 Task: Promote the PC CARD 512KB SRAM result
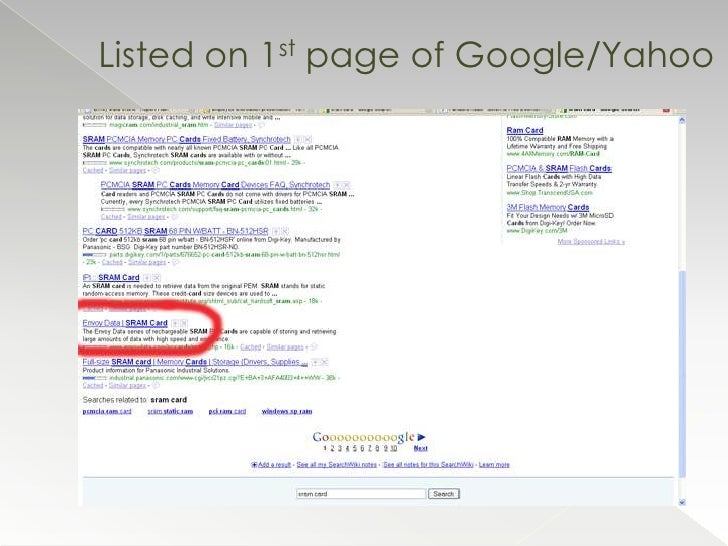[276, 231]
